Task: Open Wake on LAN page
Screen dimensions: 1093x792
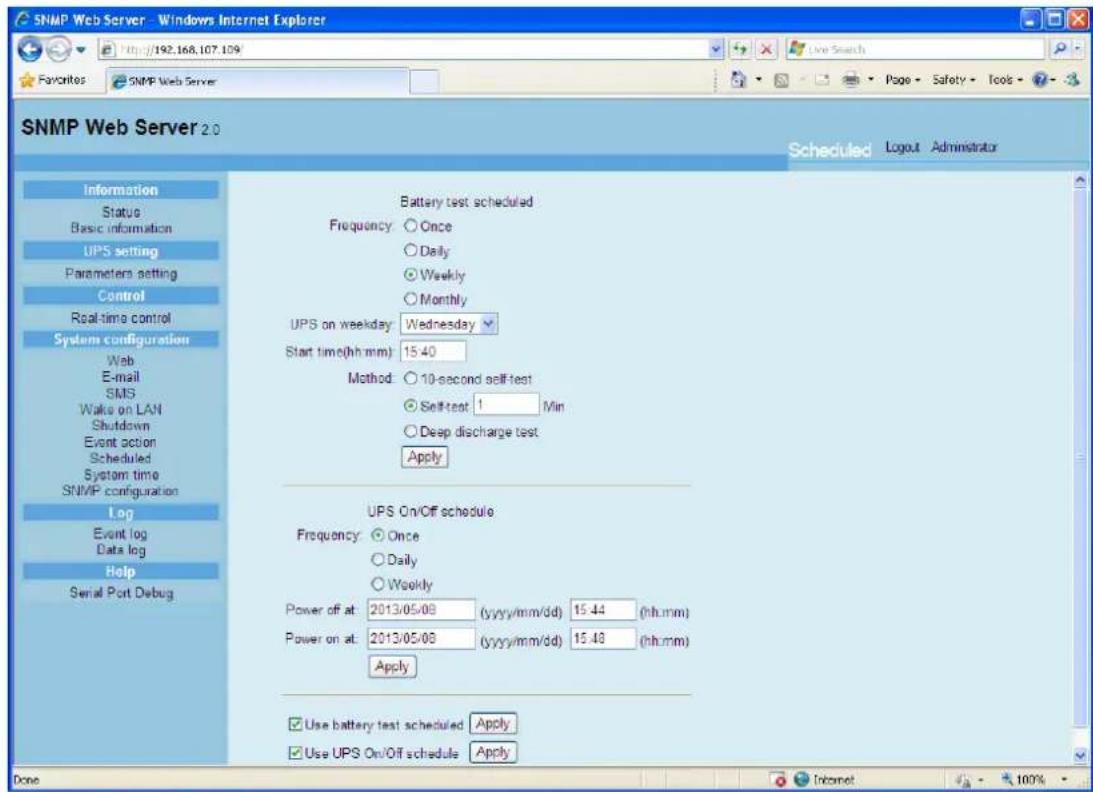Action: [x=121, y=409]
